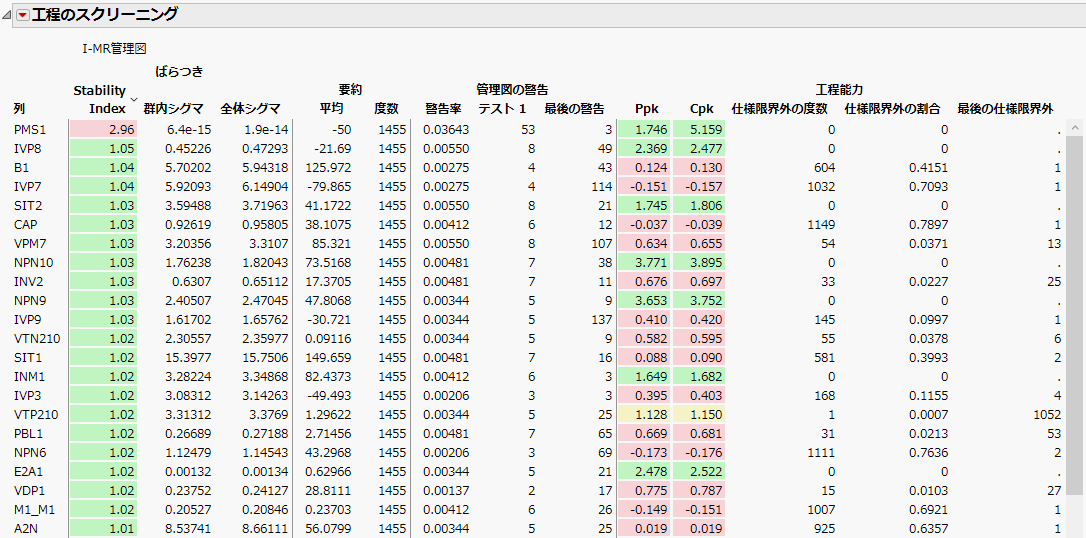
Task: Click the scrollbar up arrow
Action: point(1076,128)
